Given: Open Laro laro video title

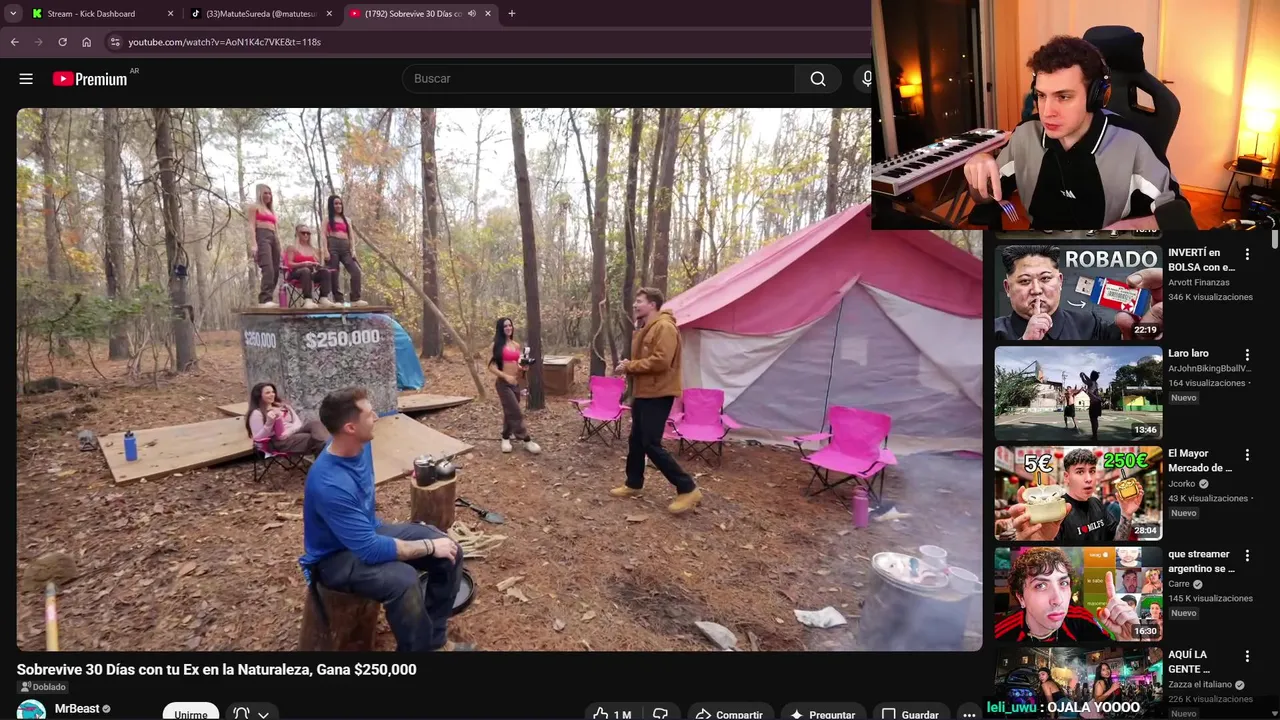Looking at the screenshot, I should click(1188, 353).
